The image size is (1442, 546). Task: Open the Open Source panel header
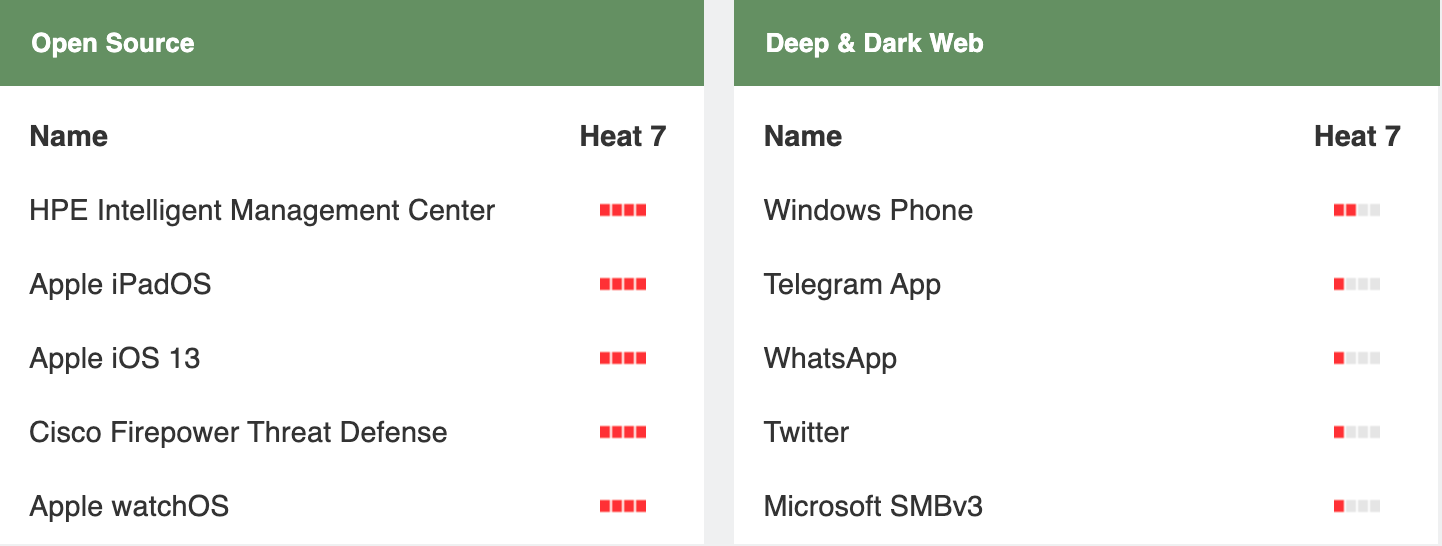[352, 43]
